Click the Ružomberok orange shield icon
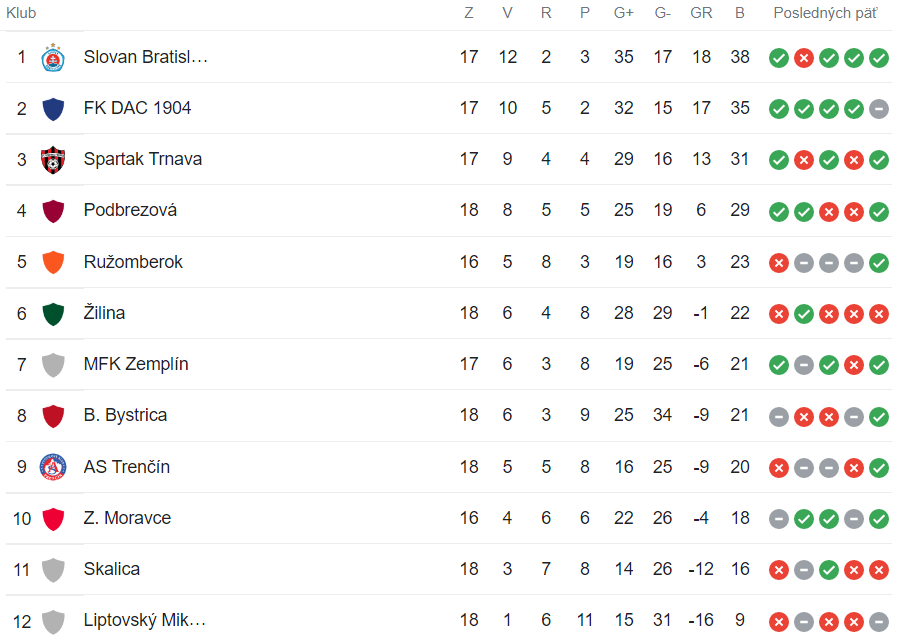This screenshot has width=899, height=642. (x=53, y=262)
